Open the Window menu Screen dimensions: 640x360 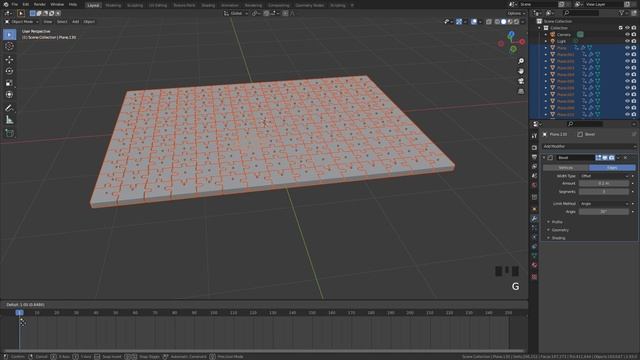tap(57, 4)
